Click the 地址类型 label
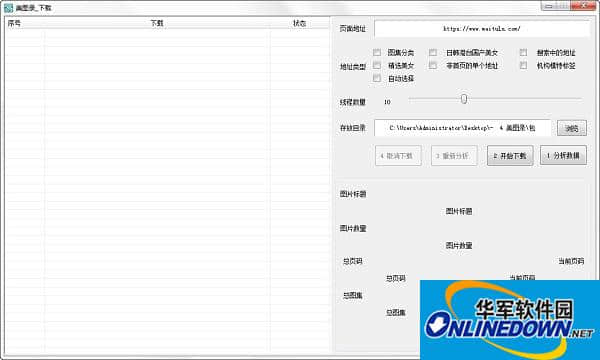Image resolution: width=600 pixels, height=360 pixels. coord(353,67)
